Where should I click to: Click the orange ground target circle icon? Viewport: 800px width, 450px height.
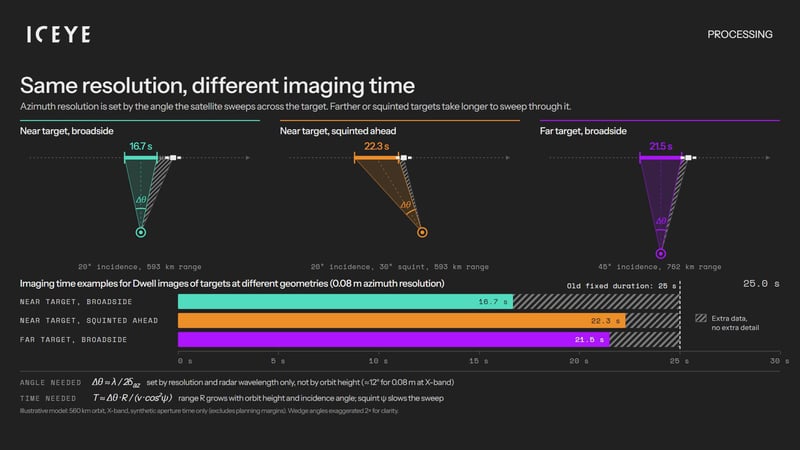click(422, 232)
